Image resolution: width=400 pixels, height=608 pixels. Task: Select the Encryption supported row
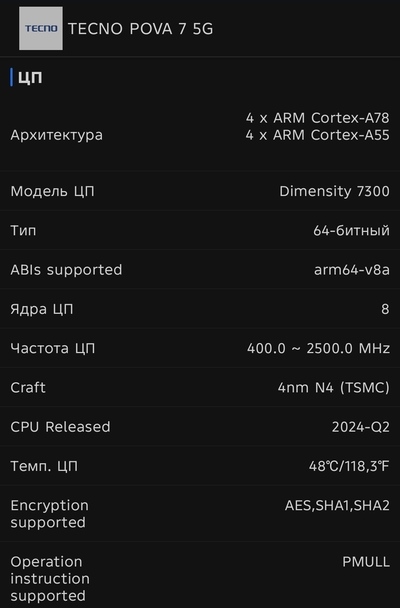click(x=200, y=513)
